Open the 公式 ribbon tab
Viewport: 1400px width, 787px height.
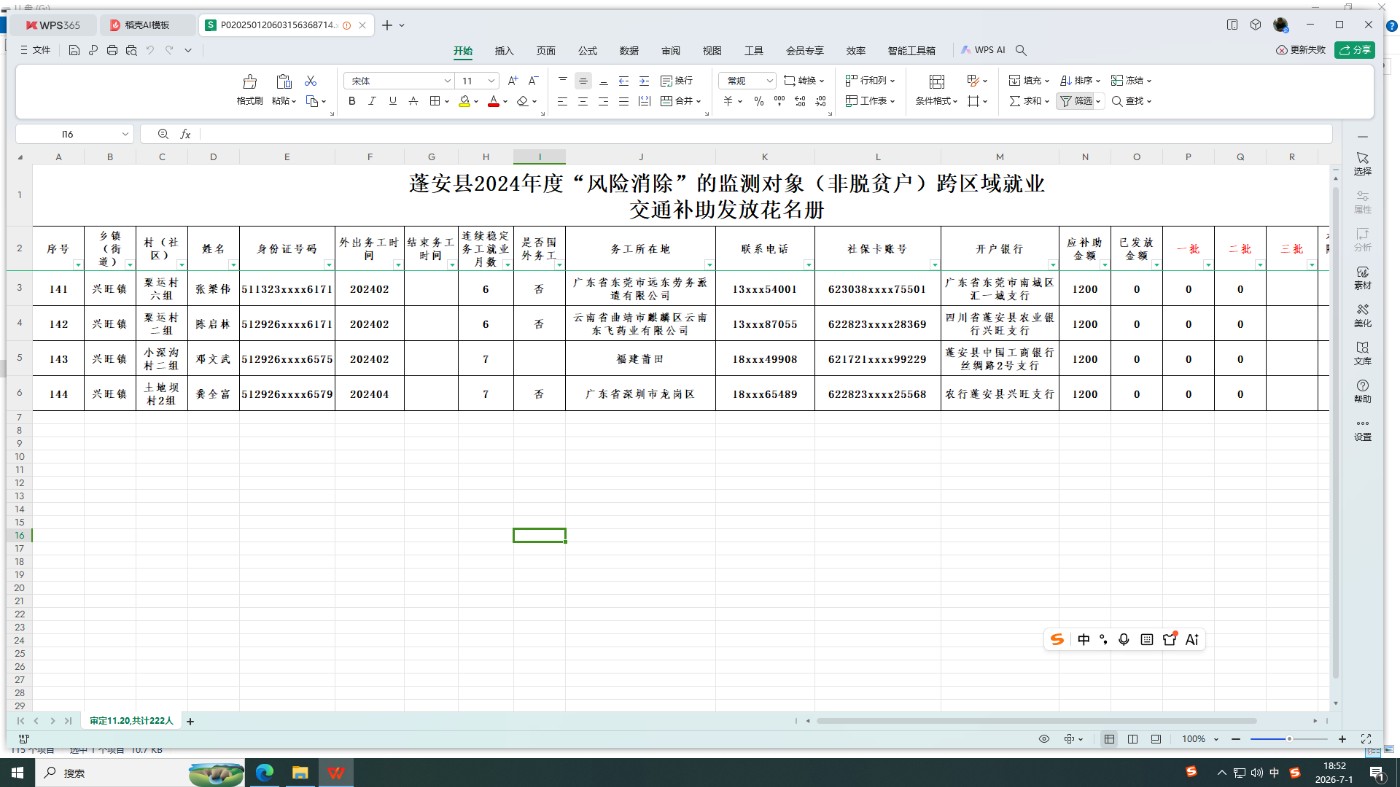point(587,50)
